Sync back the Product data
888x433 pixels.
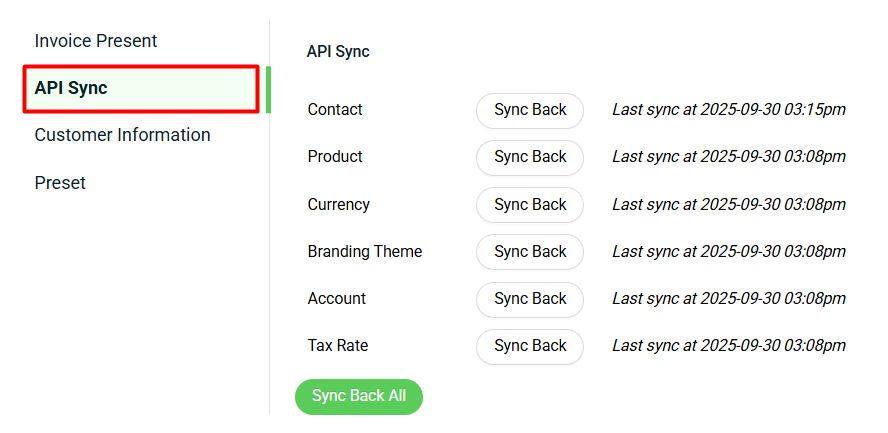tap(530, 157)
